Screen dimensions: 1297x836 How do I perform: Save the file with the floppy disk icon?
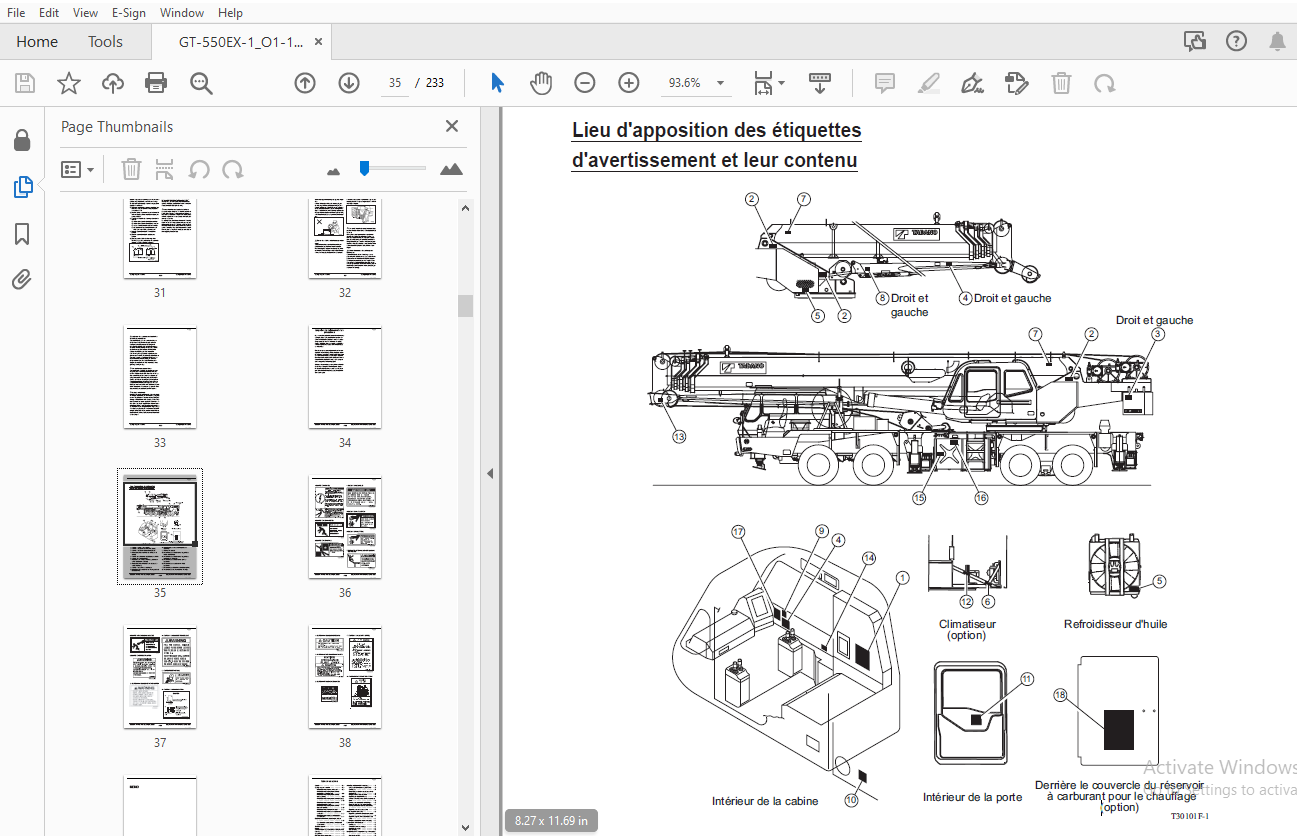click(x=24, y=83)
